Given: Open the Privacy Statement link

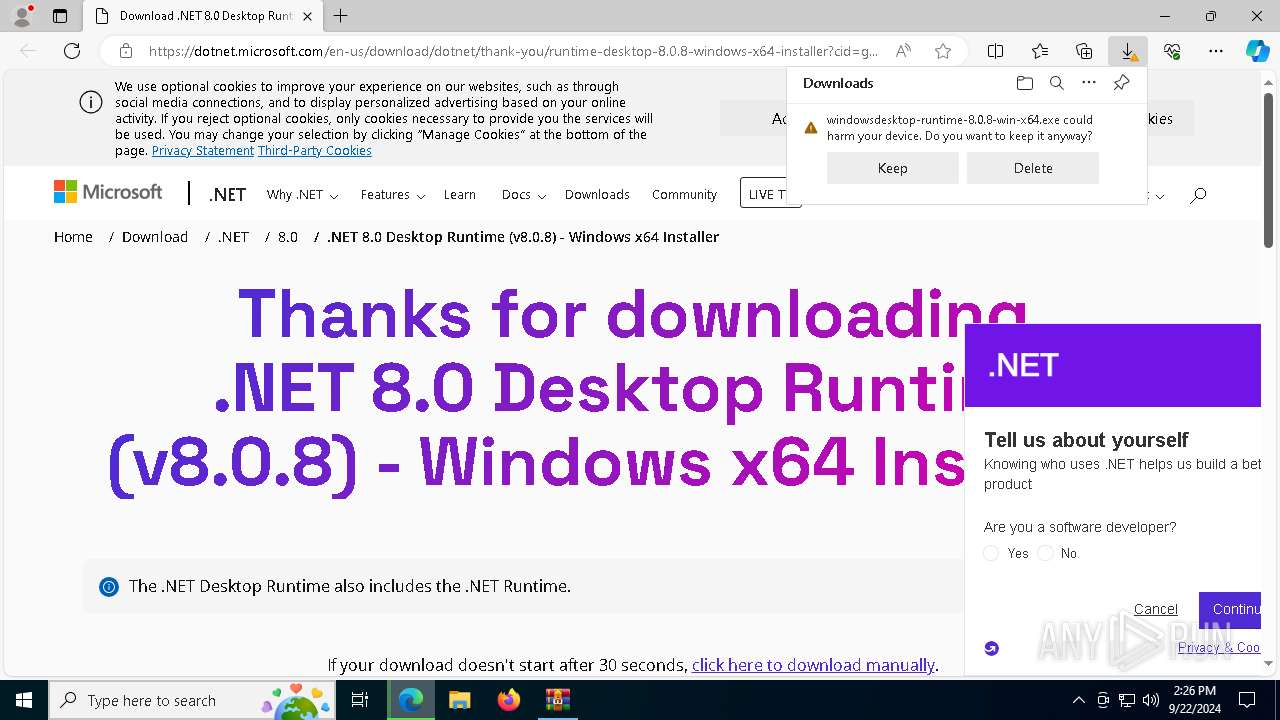Looking at the screenshot, I should pos(203,151).
